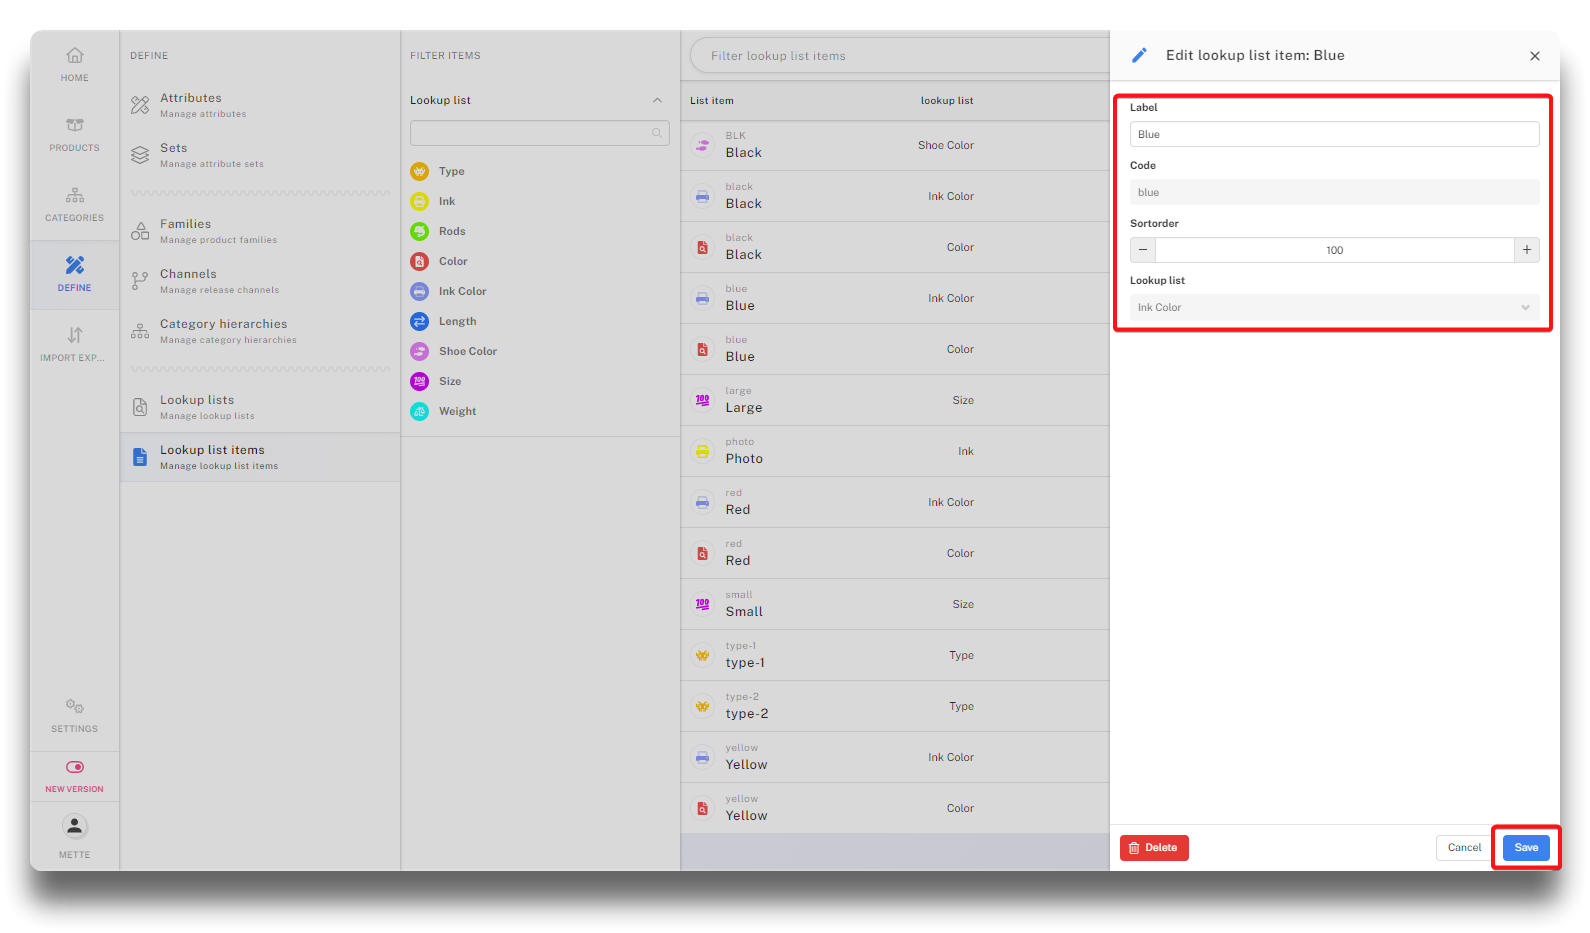Screen dimensions: 1590x933
Task: Close the Edit lookup list item panel
Action: click(1535, 56)
